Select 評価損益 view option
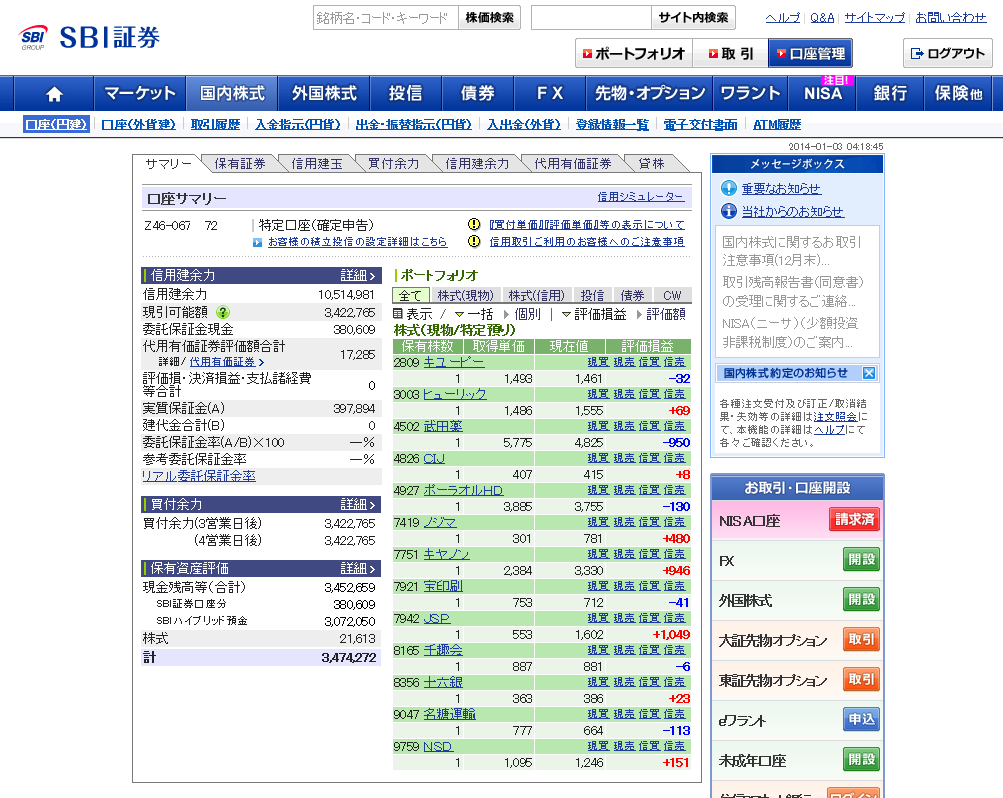 tap(594, 314)
